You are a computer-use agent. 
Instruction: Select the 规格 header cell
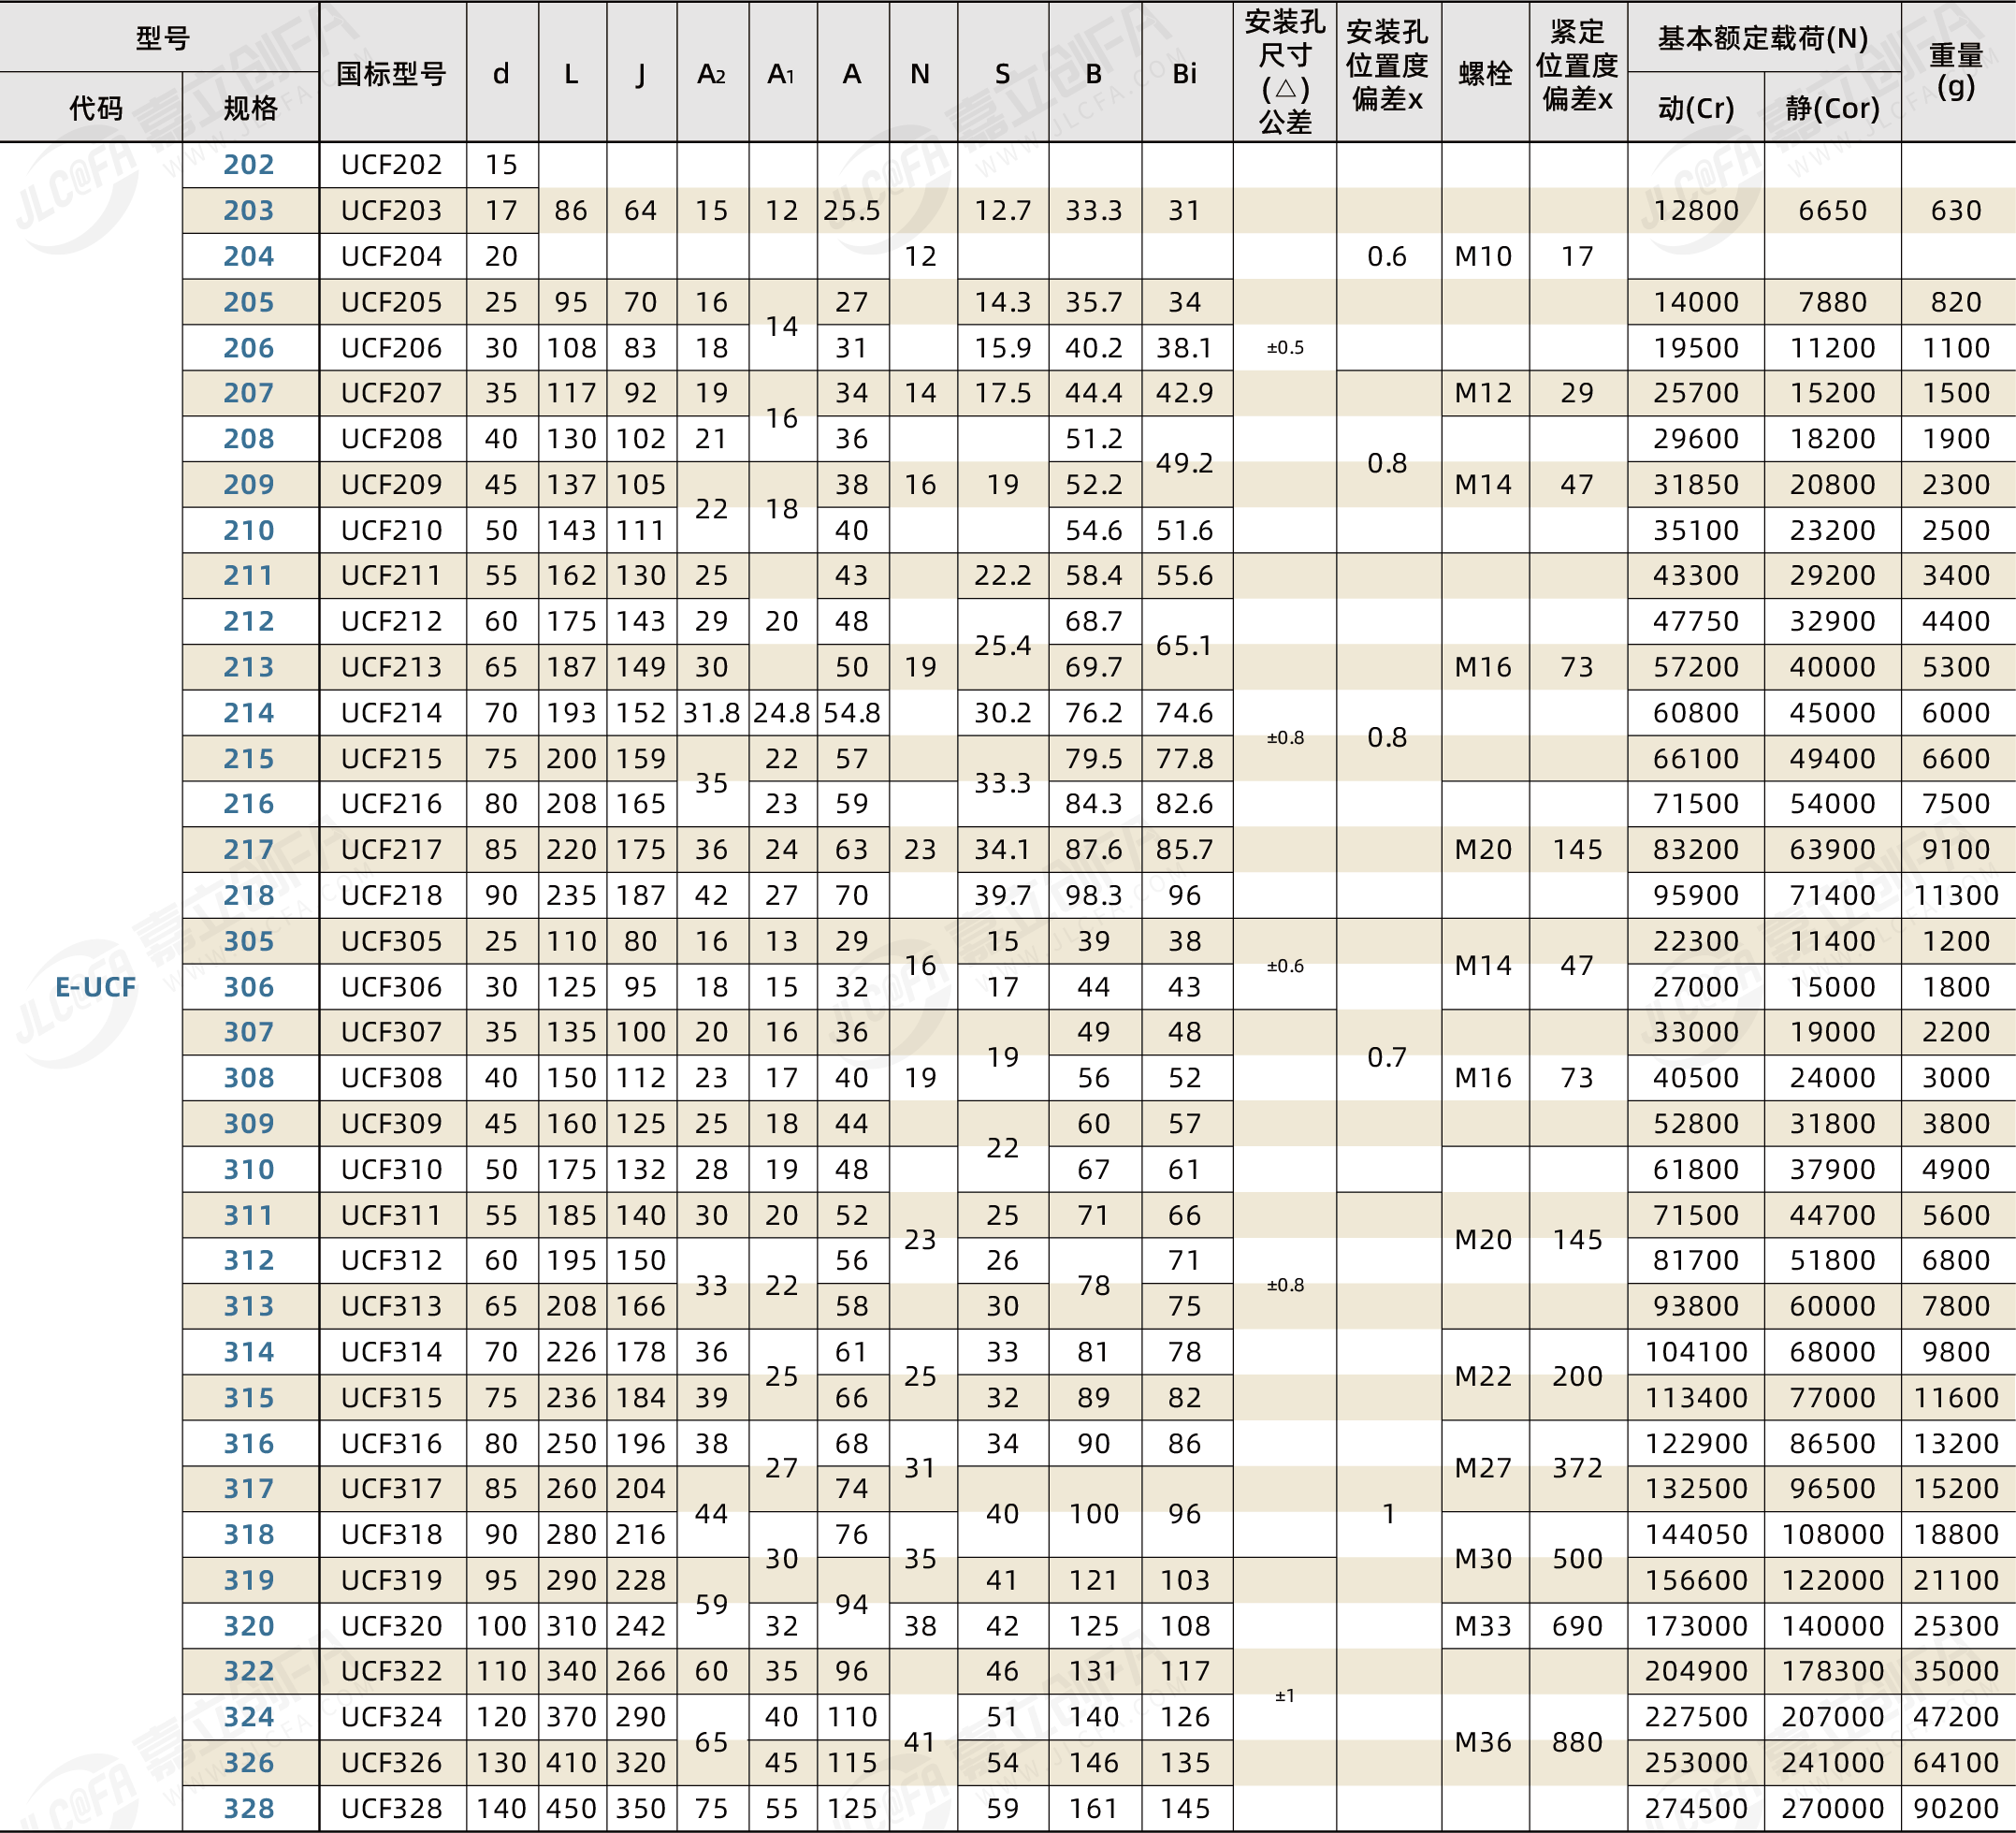click(x=250, y=107)
